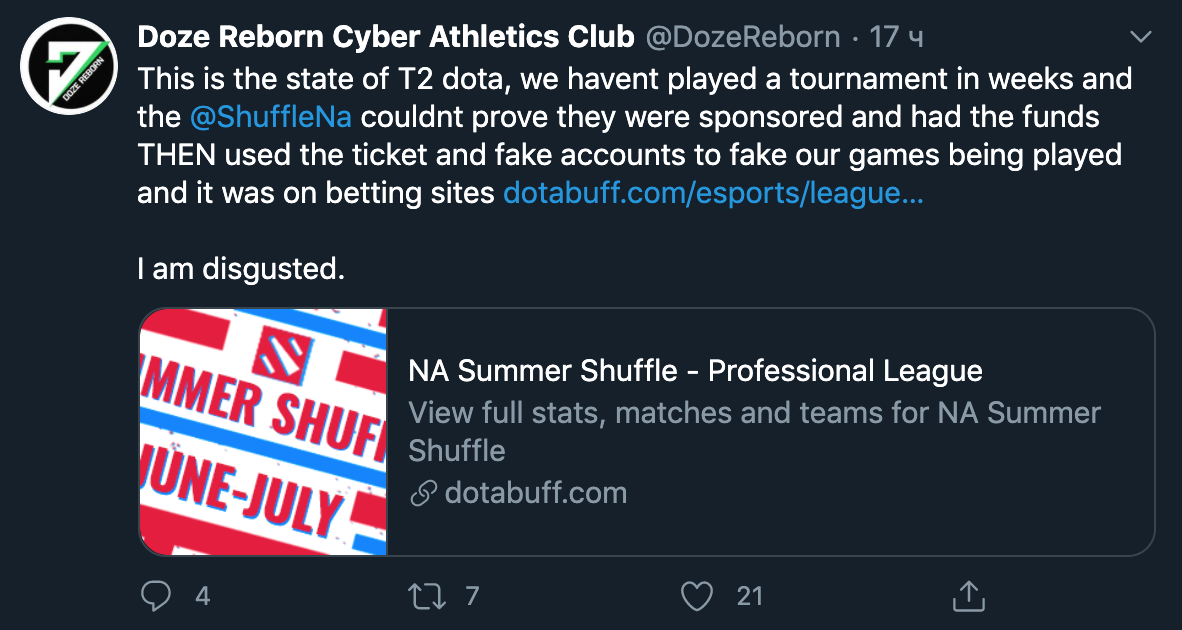Screen dimensions: 1182x630
Task: Click the Doze Reborn profile avatar
Action: coord(67,66)
